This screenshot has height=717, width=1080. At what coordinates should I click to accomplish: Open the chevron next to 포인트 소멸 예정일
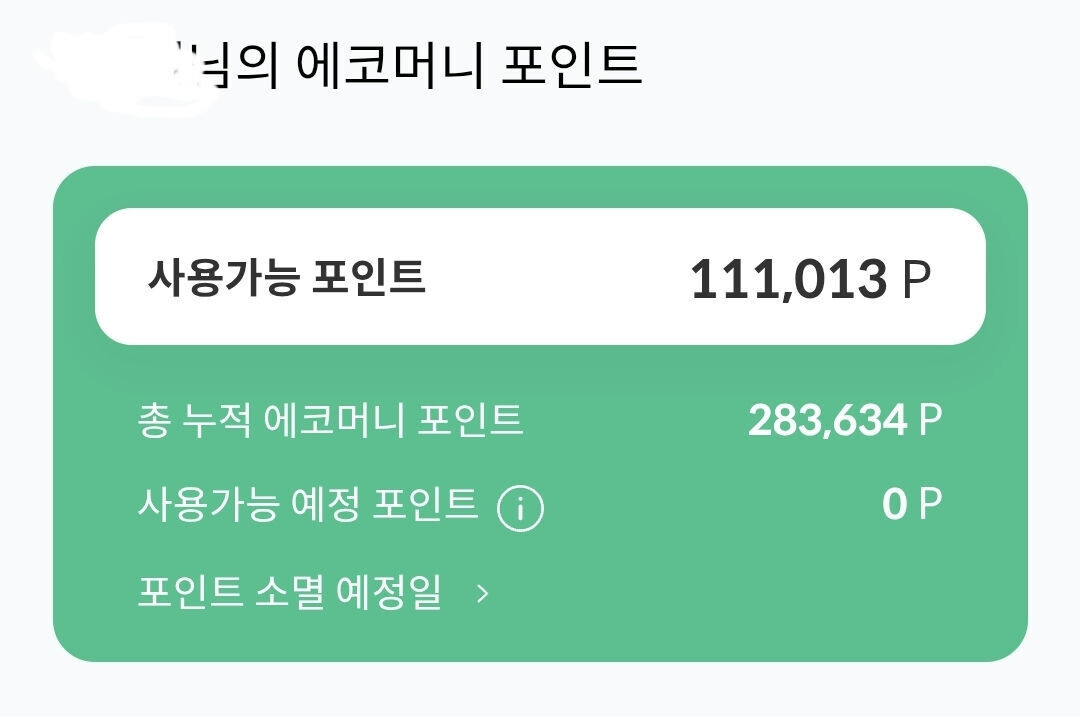(483, 593)
